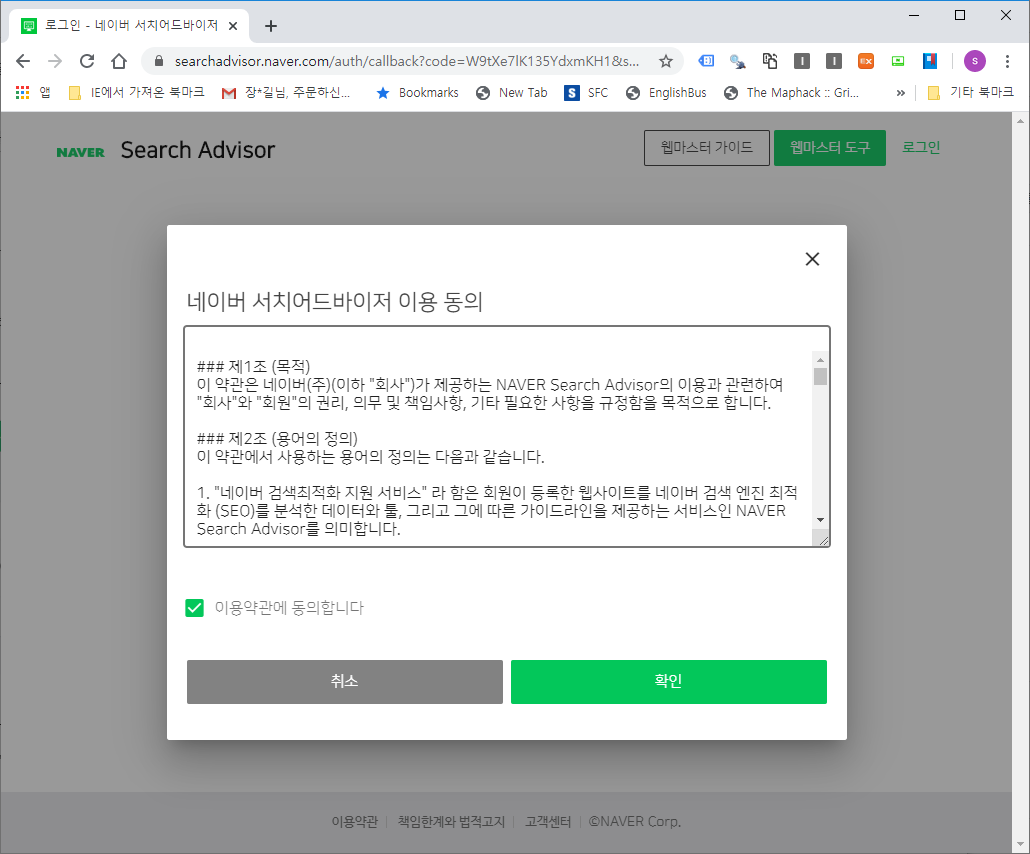Click the '### 제2조 (용어의 정의)' line
Image resolution: width=1030 pixels, height=854 pixels.
pos(277,438)
